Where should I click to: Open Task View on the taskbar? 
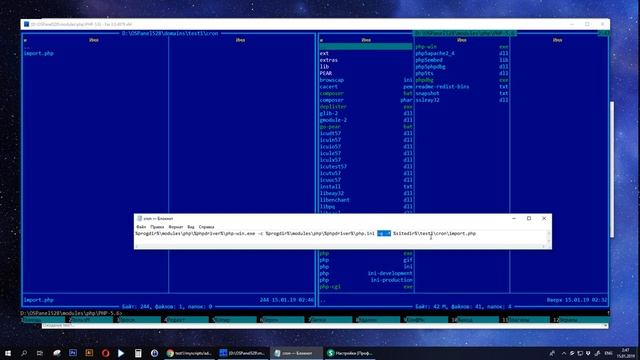40,353
